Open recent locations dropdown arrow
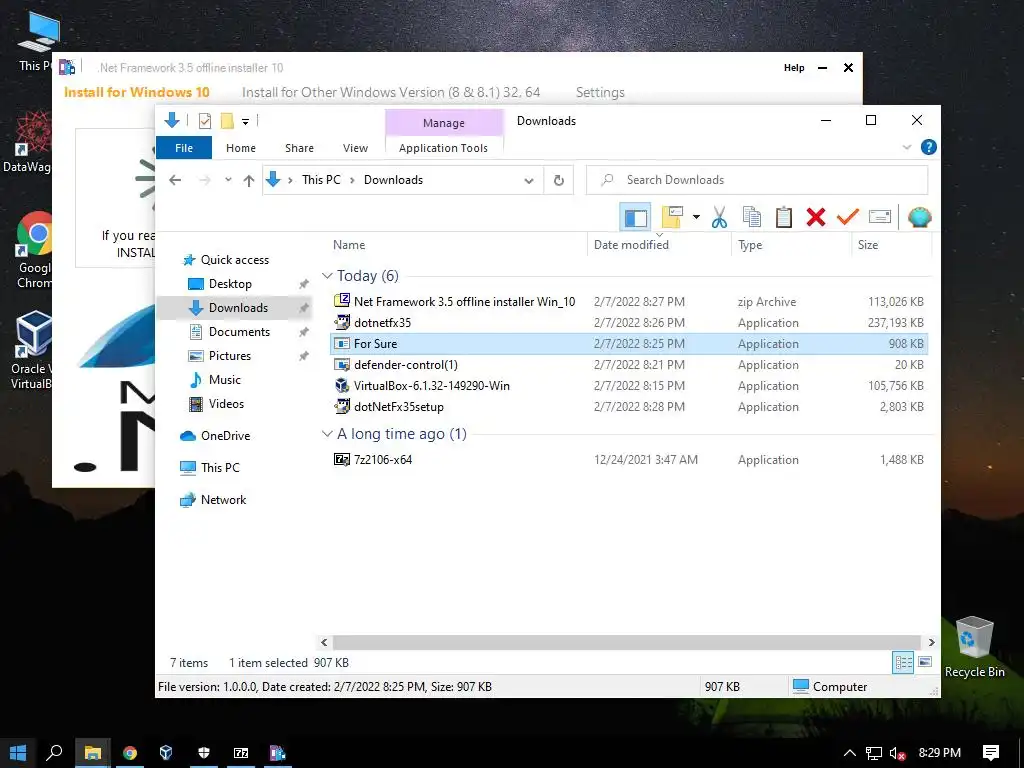This screenshot has height=768, width=1024. click(x=228, y=180)
